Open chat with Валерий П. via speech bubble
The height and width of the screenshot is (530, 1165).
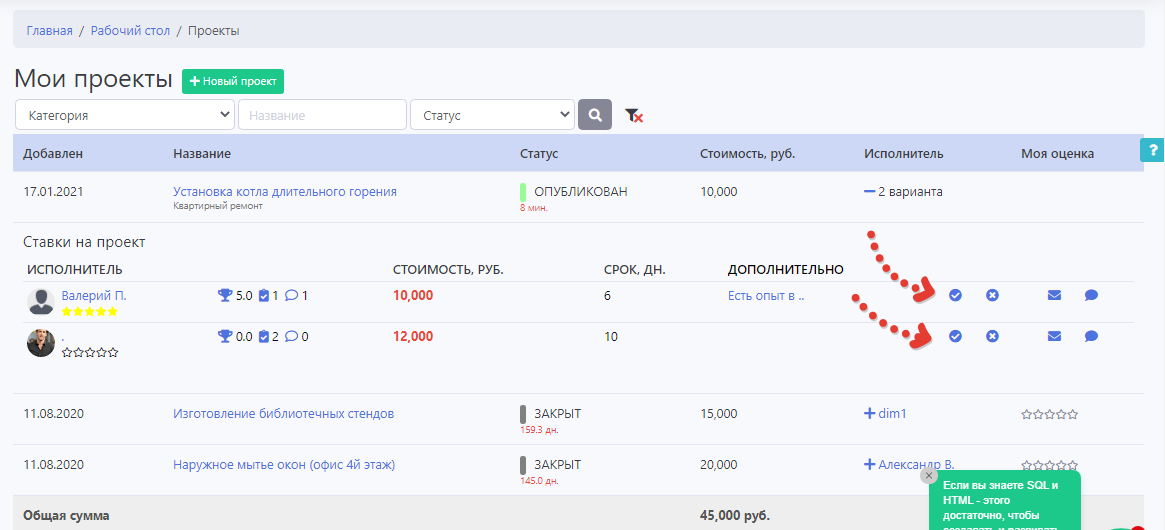1091,295
